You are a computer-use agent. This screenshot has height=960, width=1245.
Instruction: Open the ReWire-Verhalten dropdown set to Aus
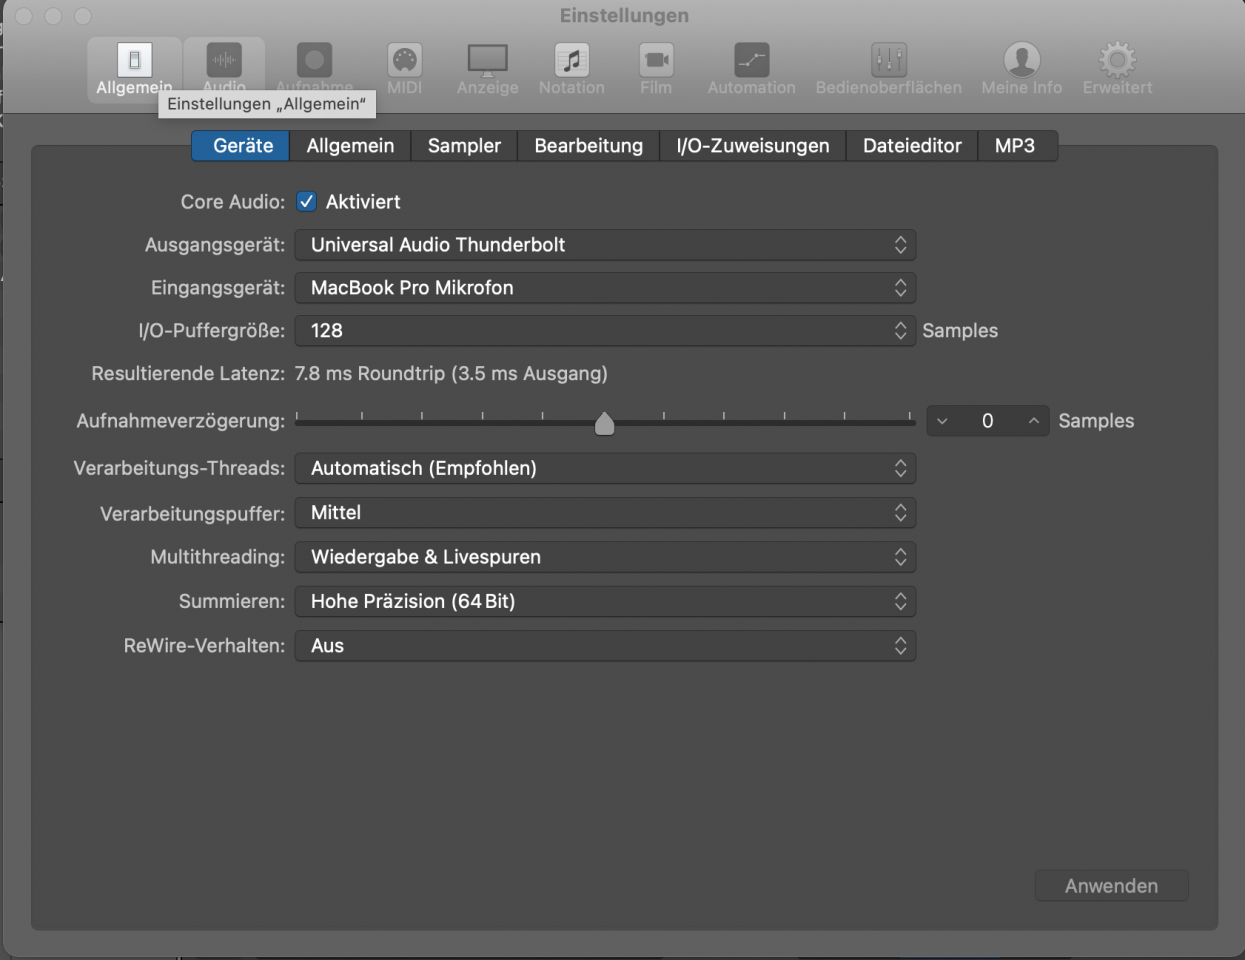pyautogui.click(x=605, y=646)
